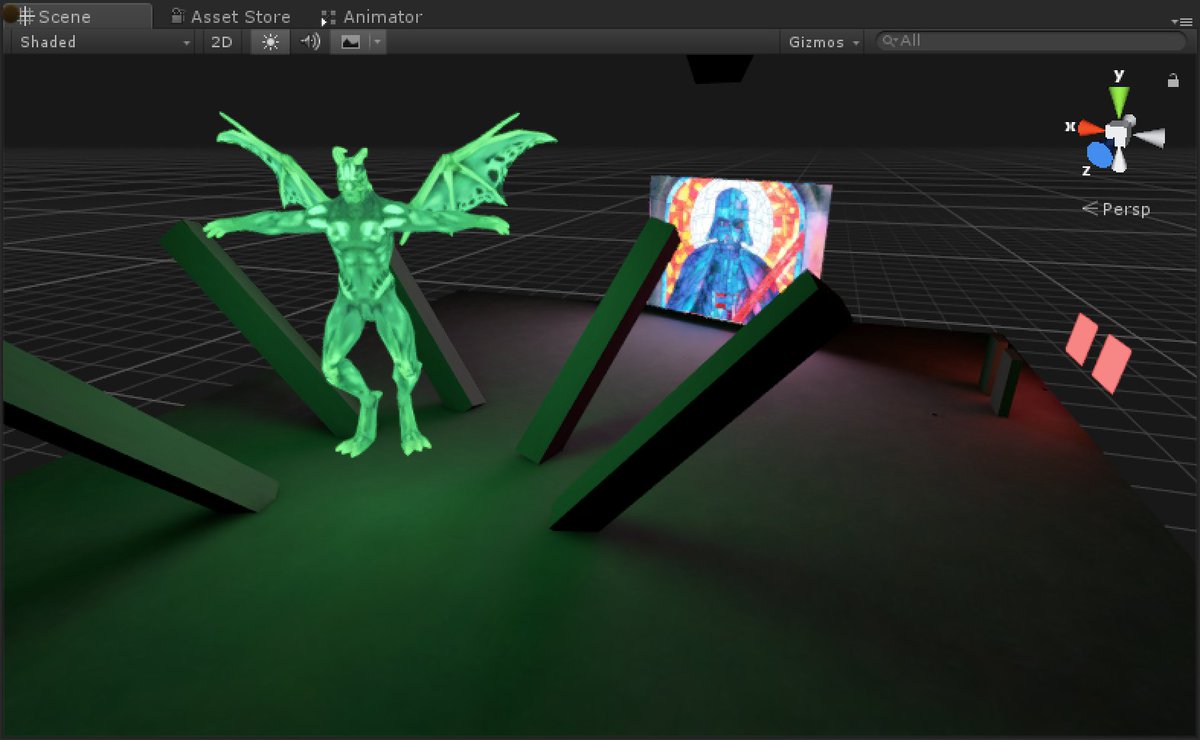The width and height of the screenshot is (1200, 740).
Task: Open the Asset Store tab
Action: click(230, 16)
